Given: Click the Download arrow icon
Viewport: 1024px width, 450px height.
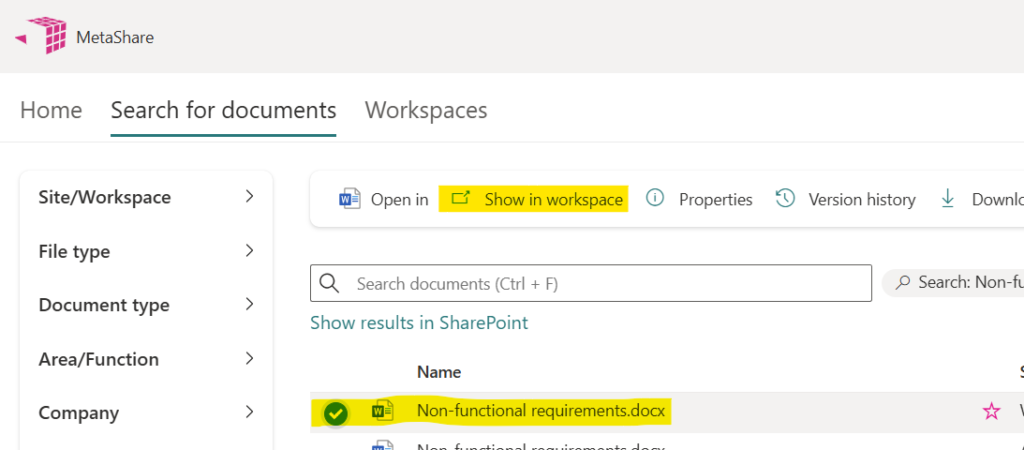Looking at the screenshot, I should (x=948, y=199).
